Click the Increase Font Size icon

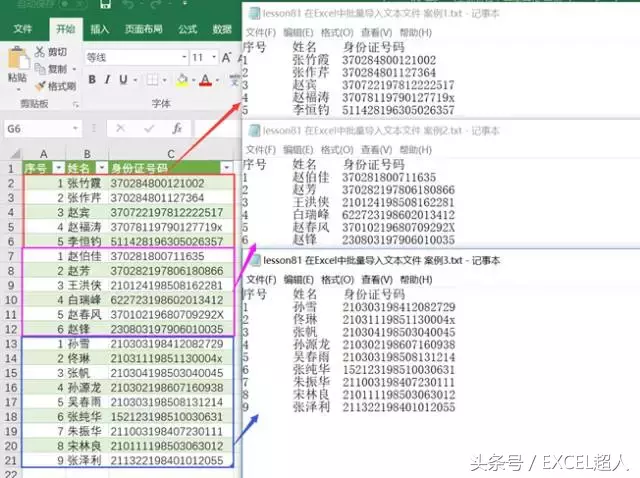coord(227,58)
